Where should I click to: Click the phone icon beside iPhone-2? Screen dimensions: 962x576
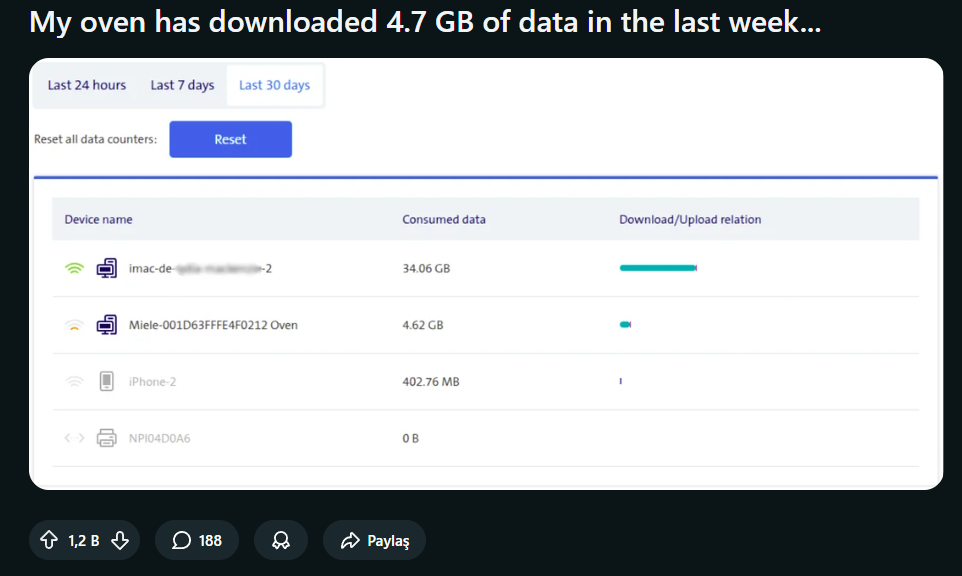106,381
